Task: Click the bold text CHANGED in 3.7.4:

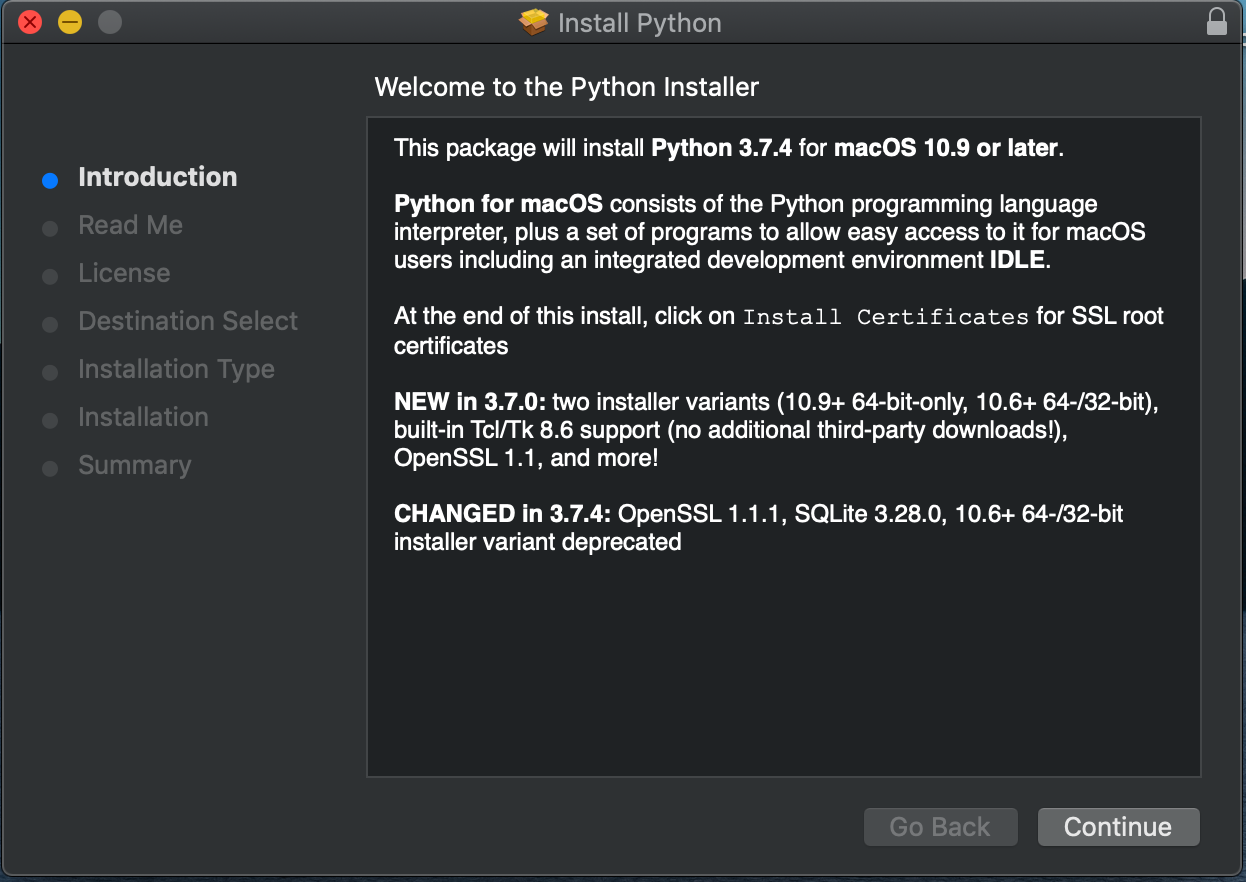Action: (x=503, y=514)
